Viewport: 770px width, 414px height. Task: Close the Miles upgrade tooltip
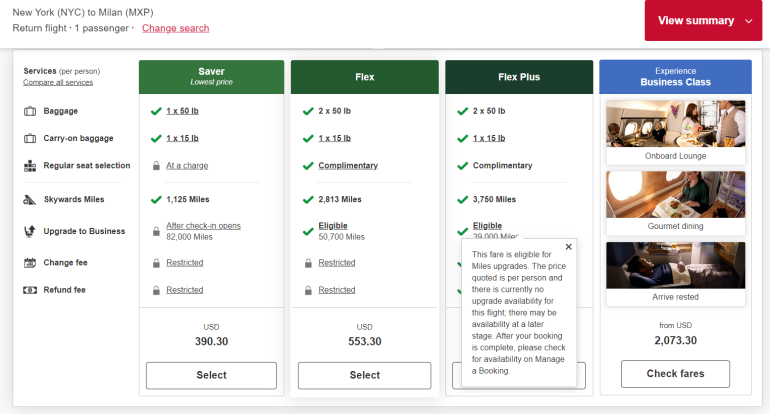click(569, 246)
